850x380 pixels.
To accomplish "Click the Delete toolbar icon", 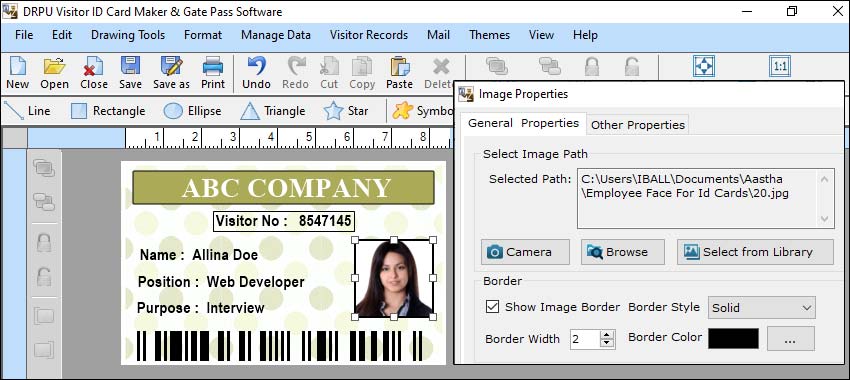I will [x=439, y=73].
